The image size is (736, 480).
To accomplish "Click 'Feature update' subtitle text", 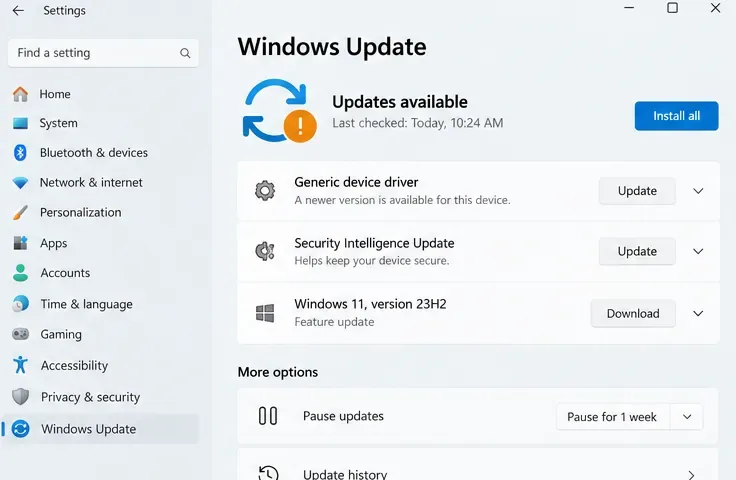I will click(334, 322).
